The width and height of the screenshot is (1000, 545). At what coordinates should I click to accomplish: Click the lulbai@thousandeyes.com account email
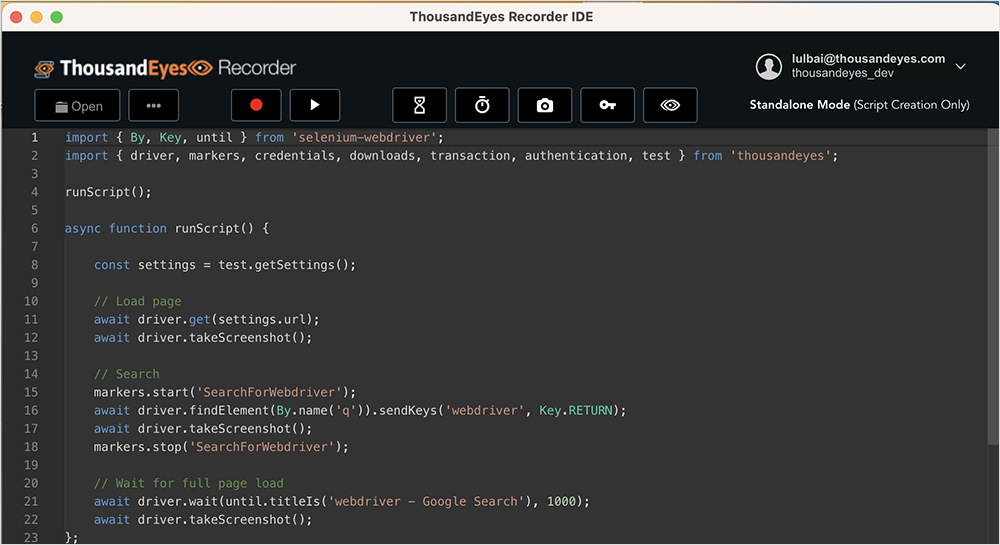click(868, 59)
